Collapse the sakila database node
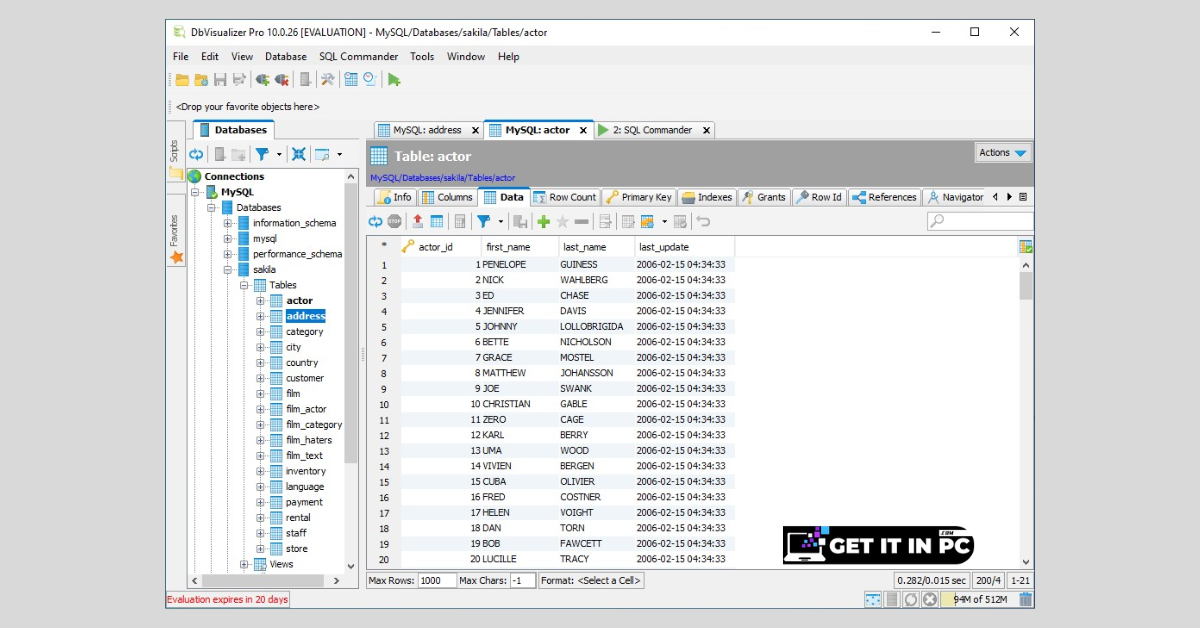The width and height of the screenshot is (1200, 628). click(228, 270)
